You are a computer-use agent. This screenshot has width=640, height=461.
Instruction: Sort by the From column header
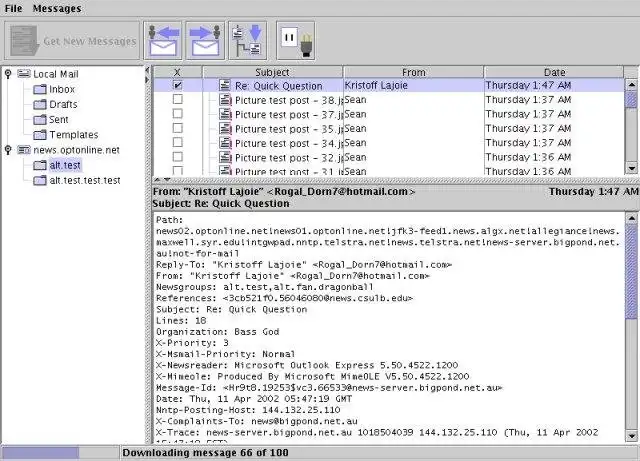413,72
